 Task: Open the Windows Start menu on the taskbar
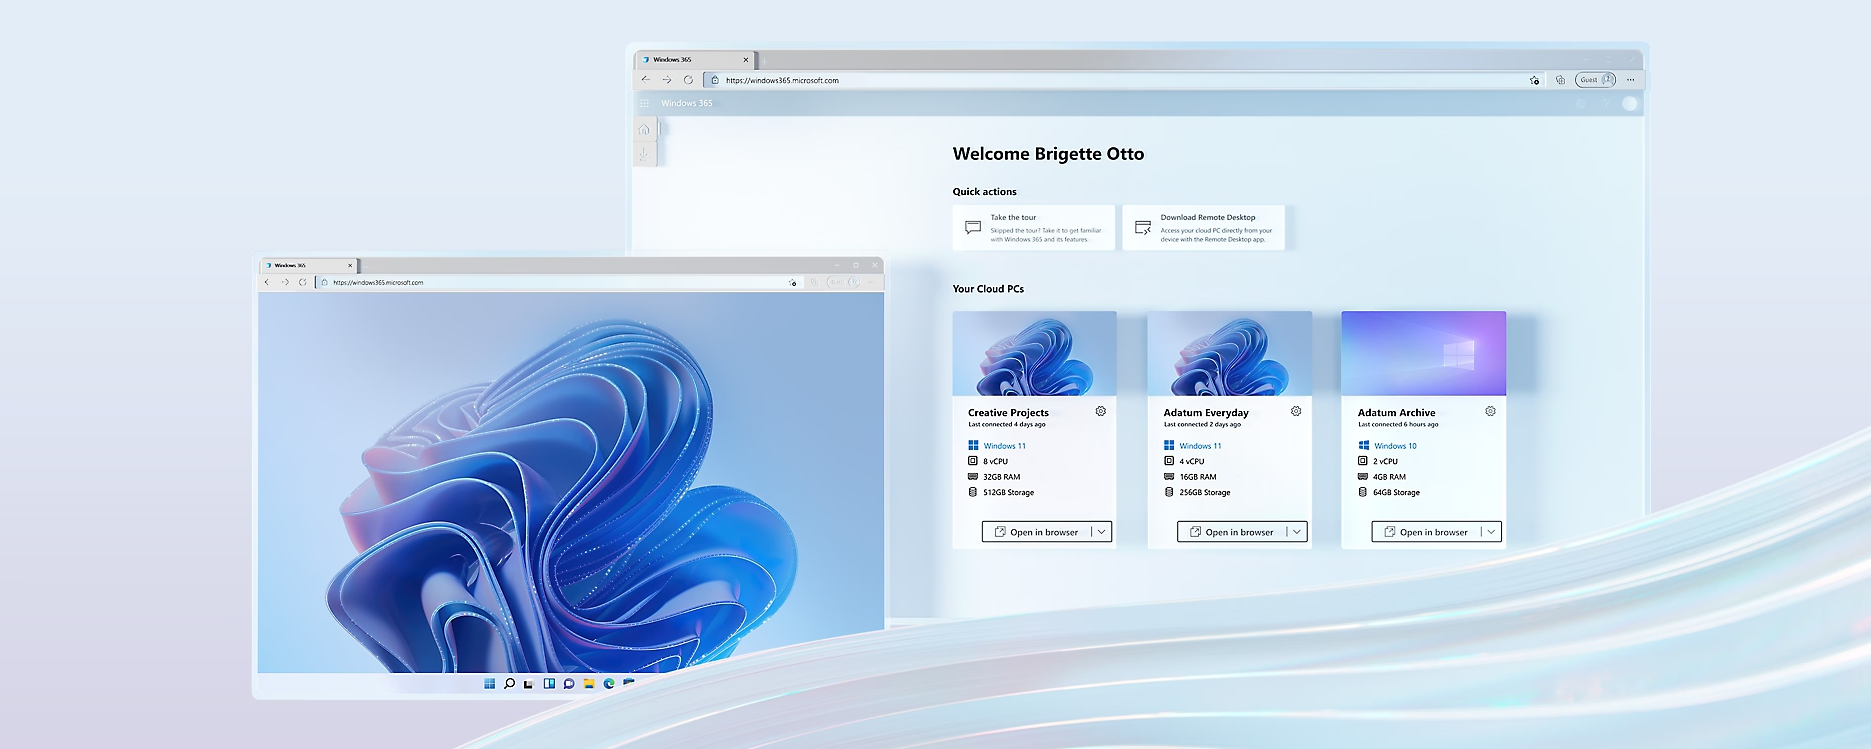coord(489,684)
